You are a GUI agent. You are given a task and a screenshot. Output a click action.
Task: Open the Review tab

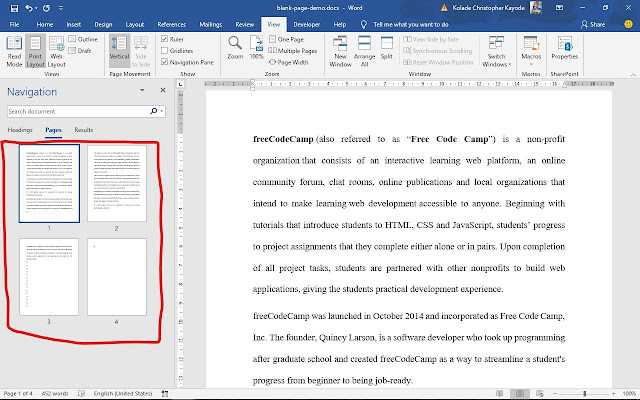tap(244, 24)
